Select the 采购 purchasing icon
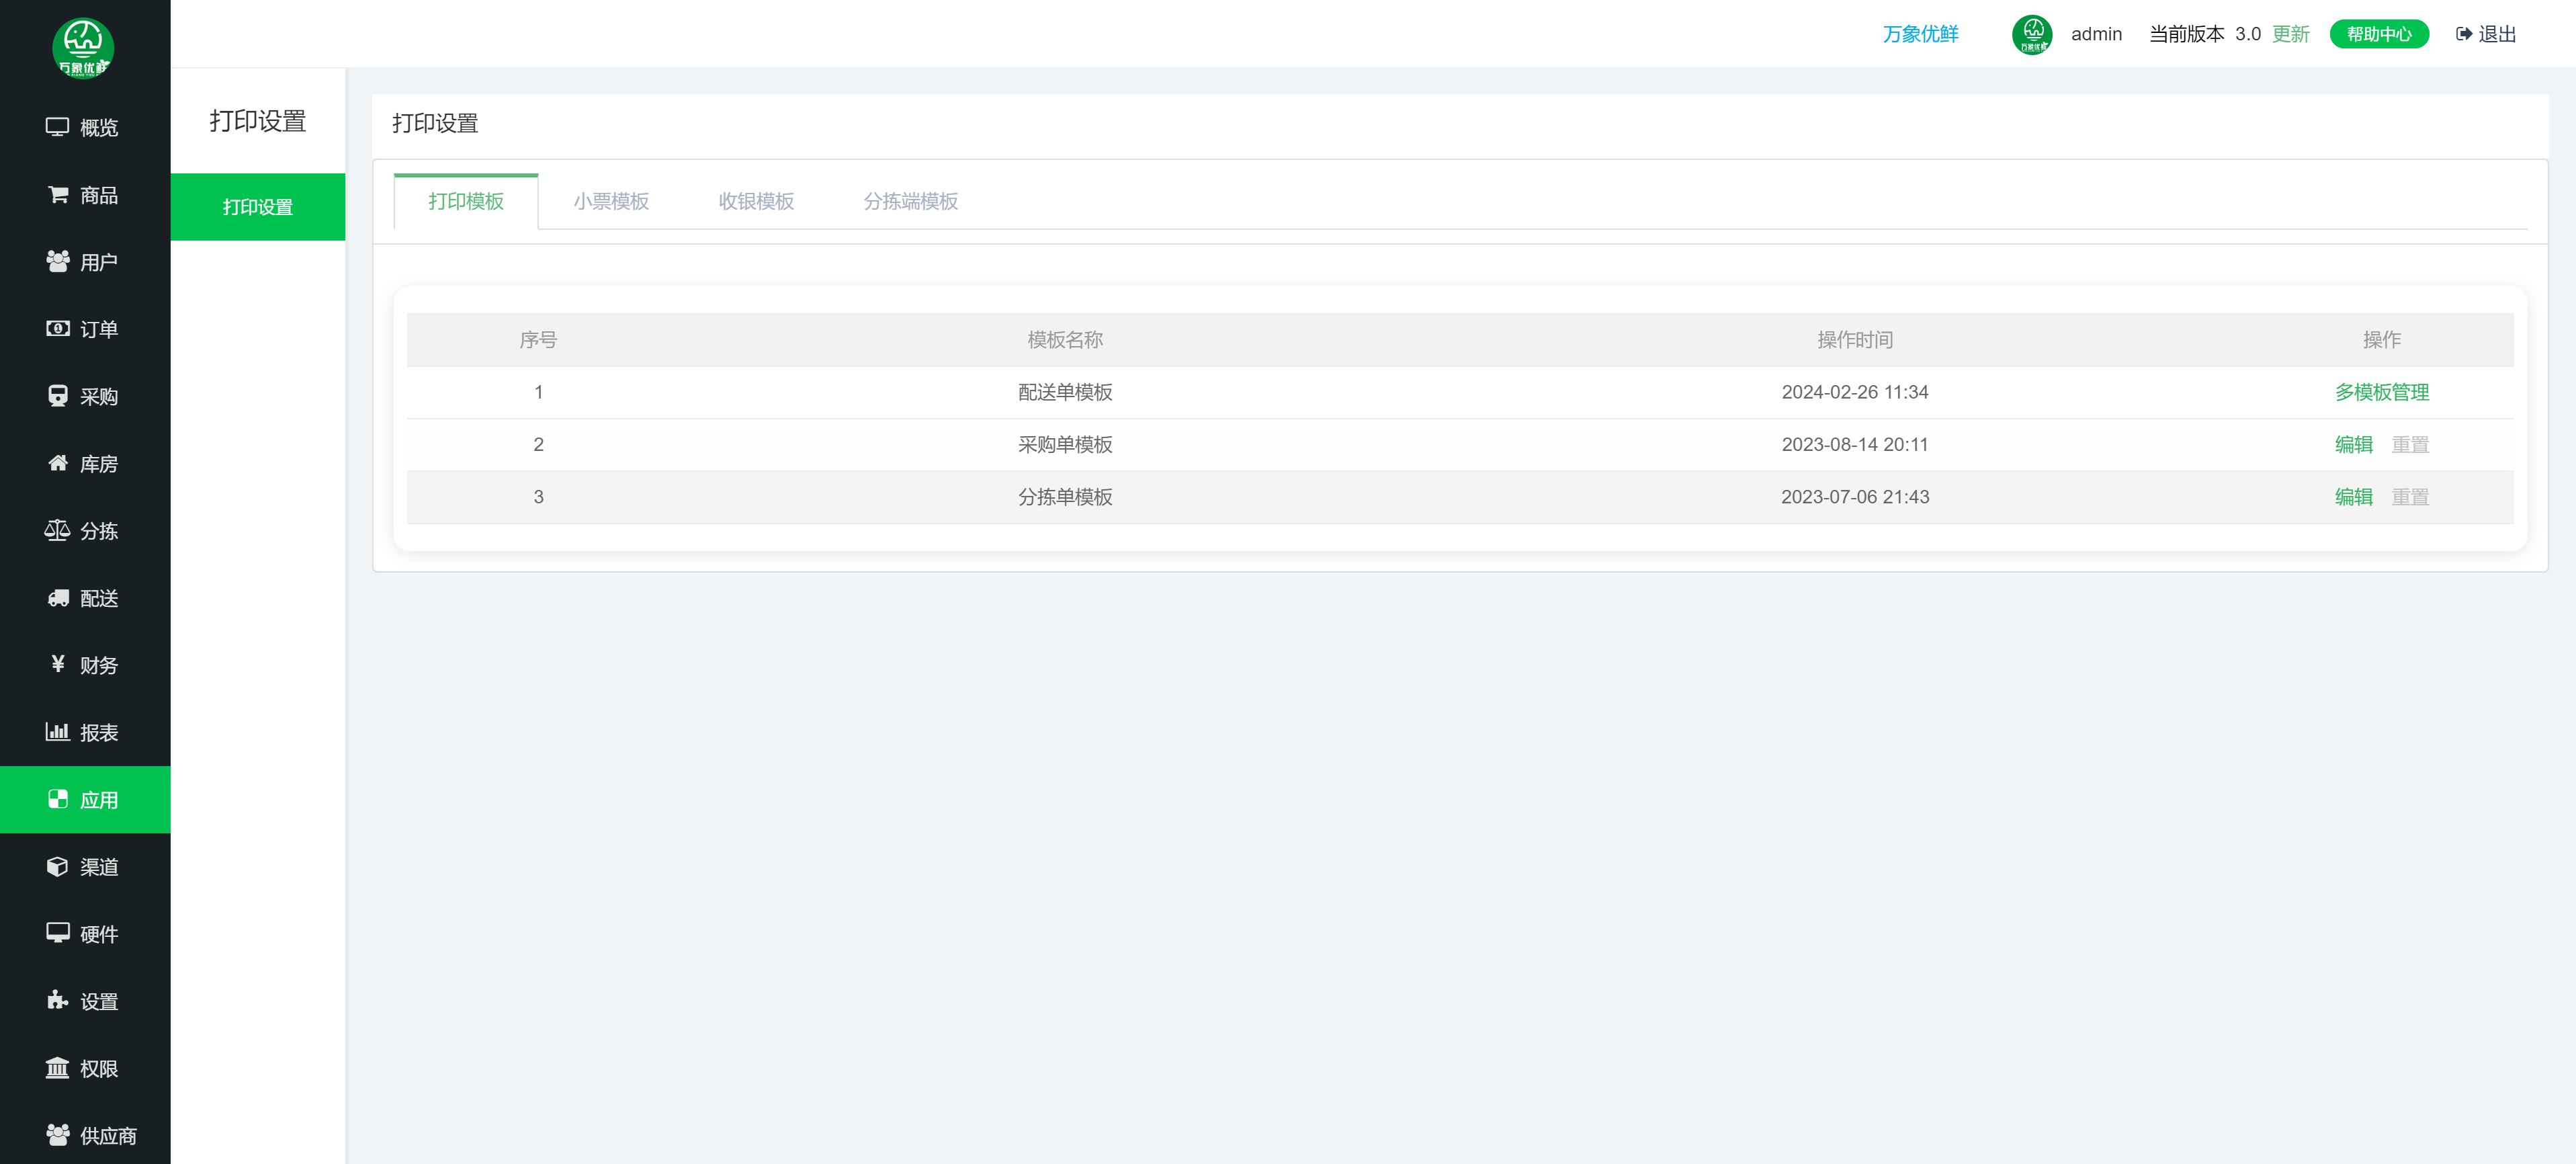Image resolution: width=2576 pixels, height=1164 pixels. click(58, 396)
